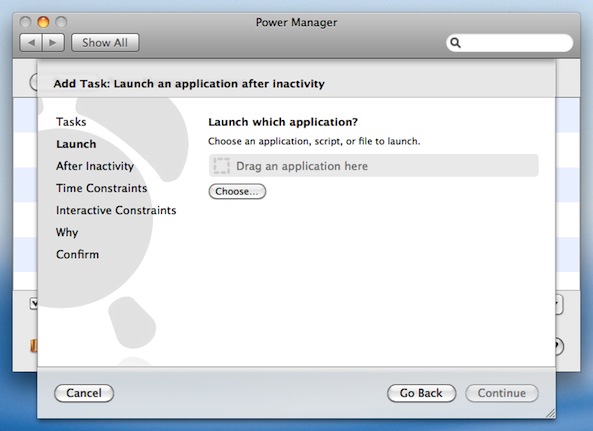Image resolution: width=593 pixels, height=431 pixels.
Task: Click the magnifying glass search icon
Action: (455, 43)
